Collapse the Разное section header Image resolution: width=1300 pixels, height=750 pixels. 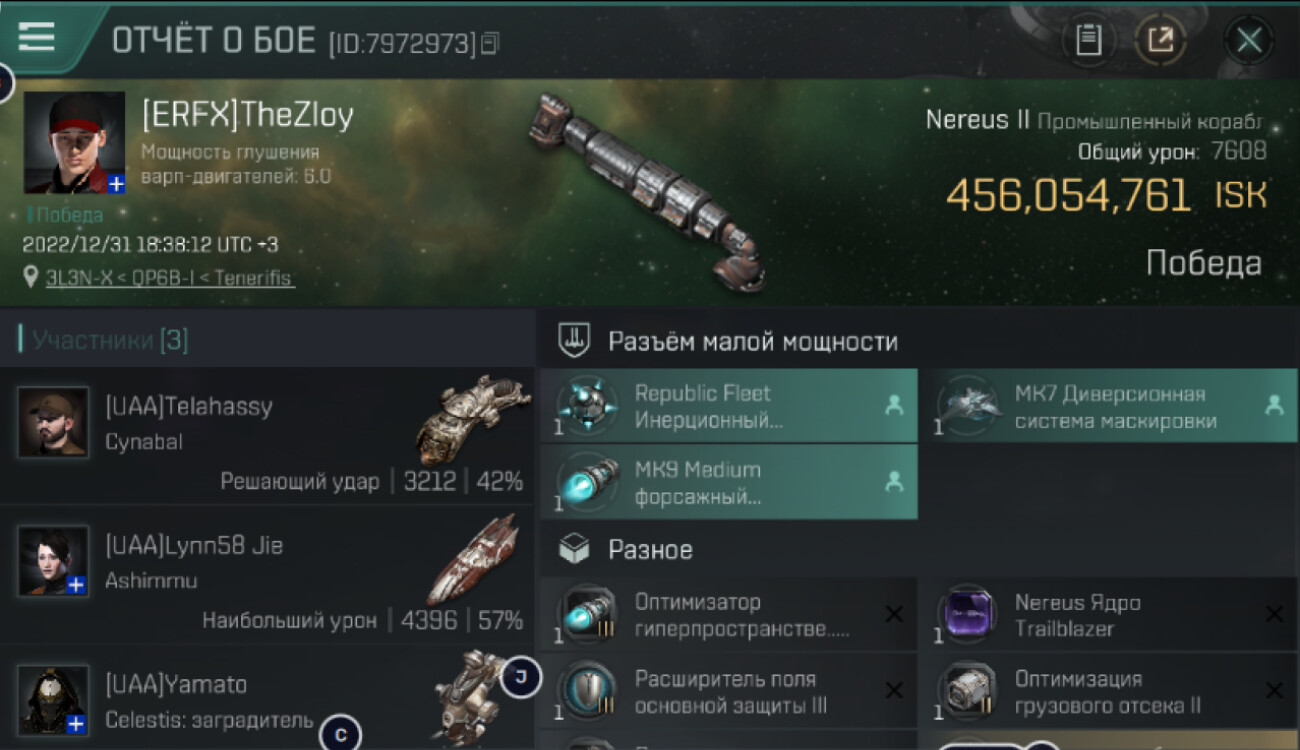919,549
